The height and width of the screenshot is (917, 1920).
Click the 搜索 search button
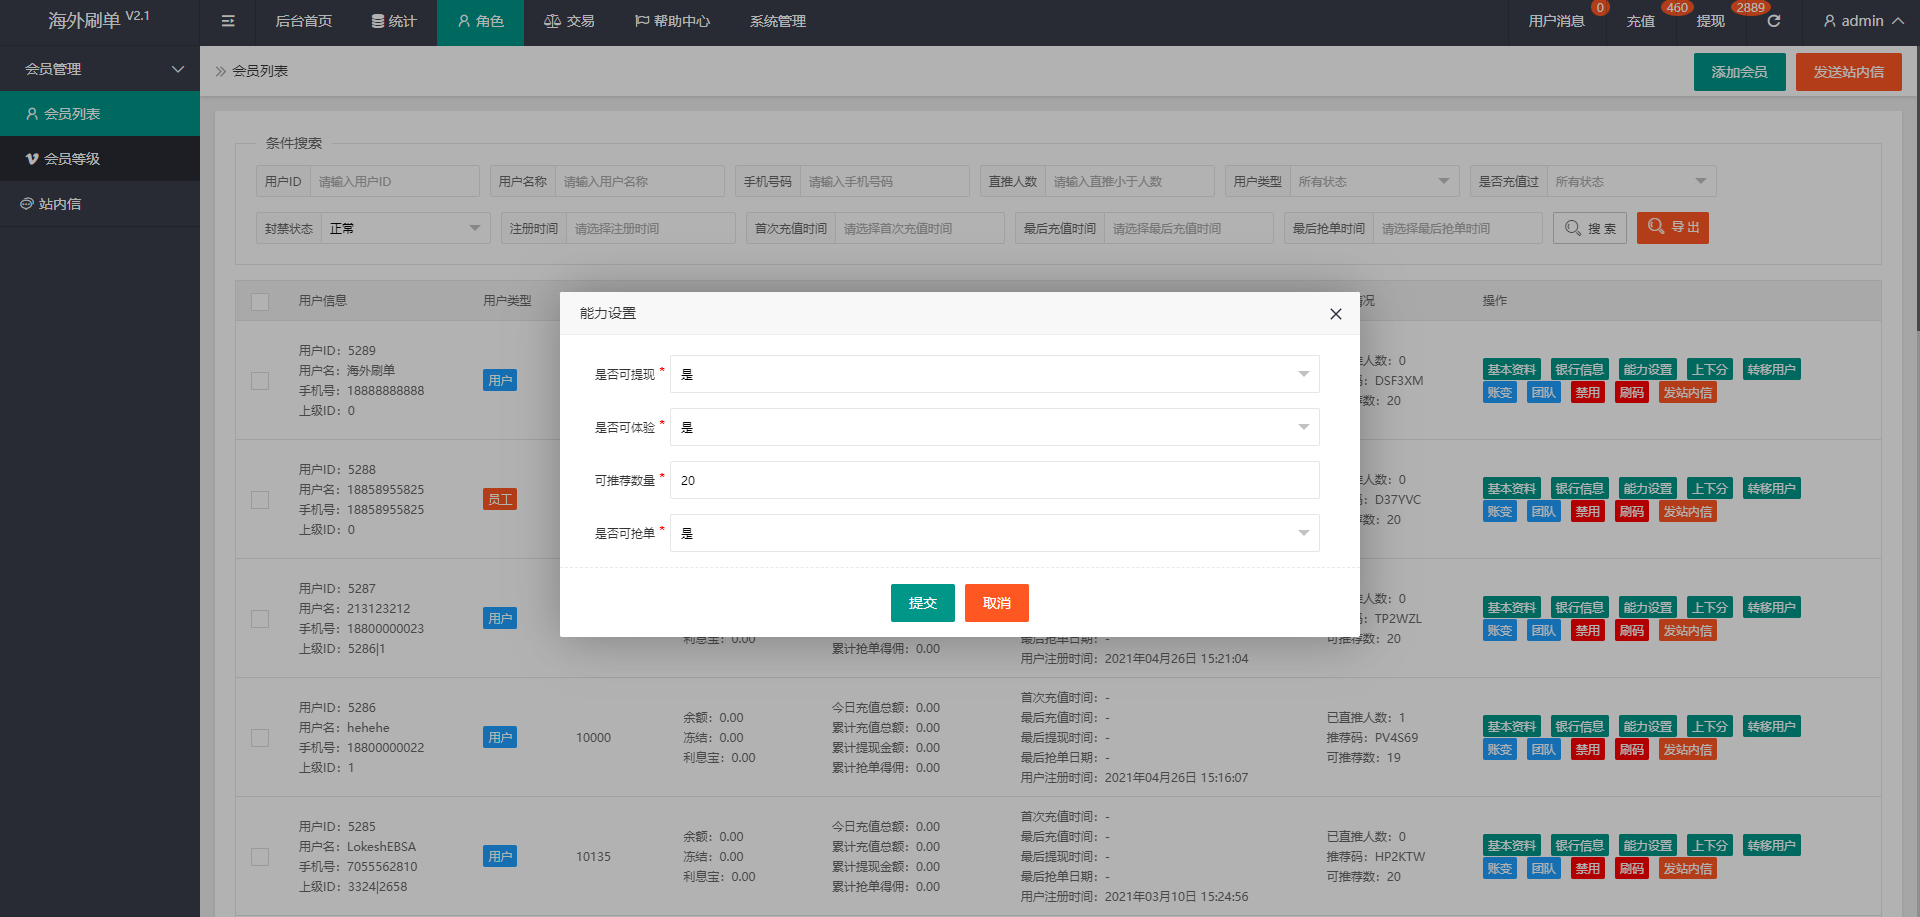click(1590, 228)
